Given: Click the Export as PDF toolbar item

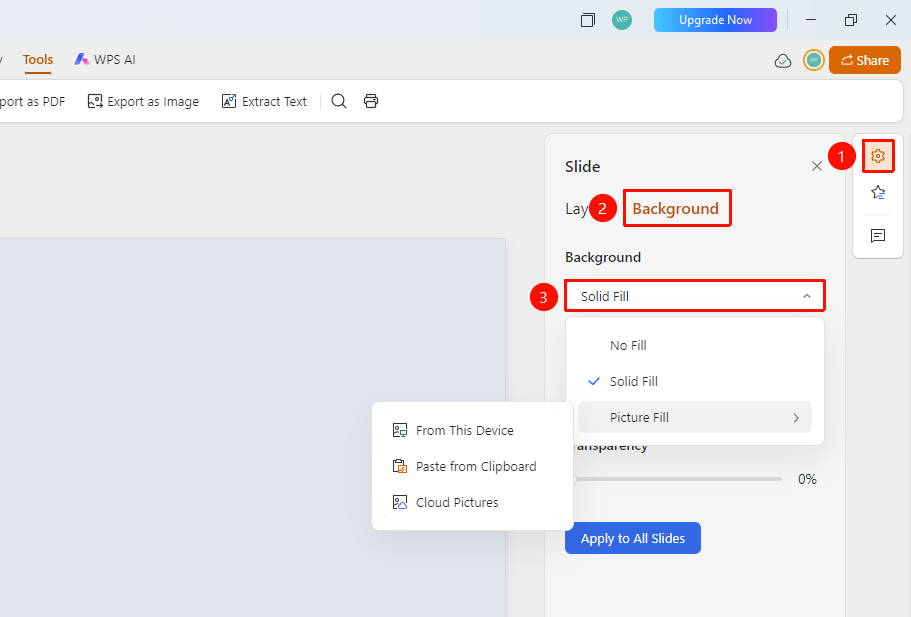Looking at the screenshot, I should click(31, 101).
